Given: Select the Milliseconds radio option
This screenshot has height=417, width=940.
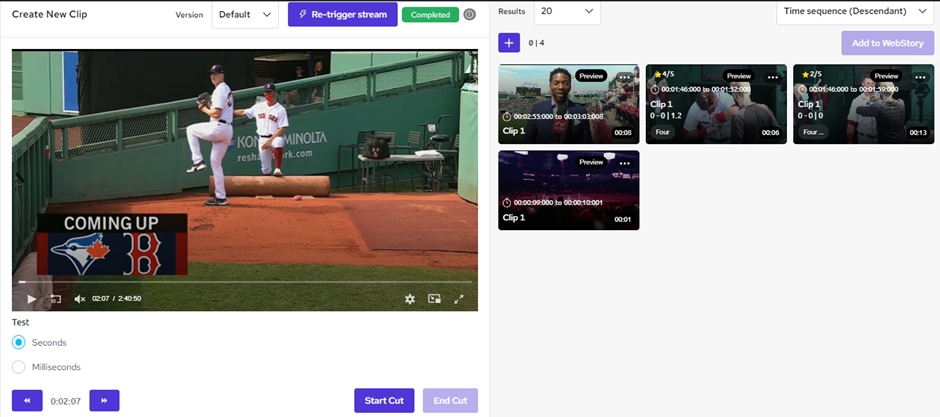Looking at the screenshot, I should click(19, 367).
